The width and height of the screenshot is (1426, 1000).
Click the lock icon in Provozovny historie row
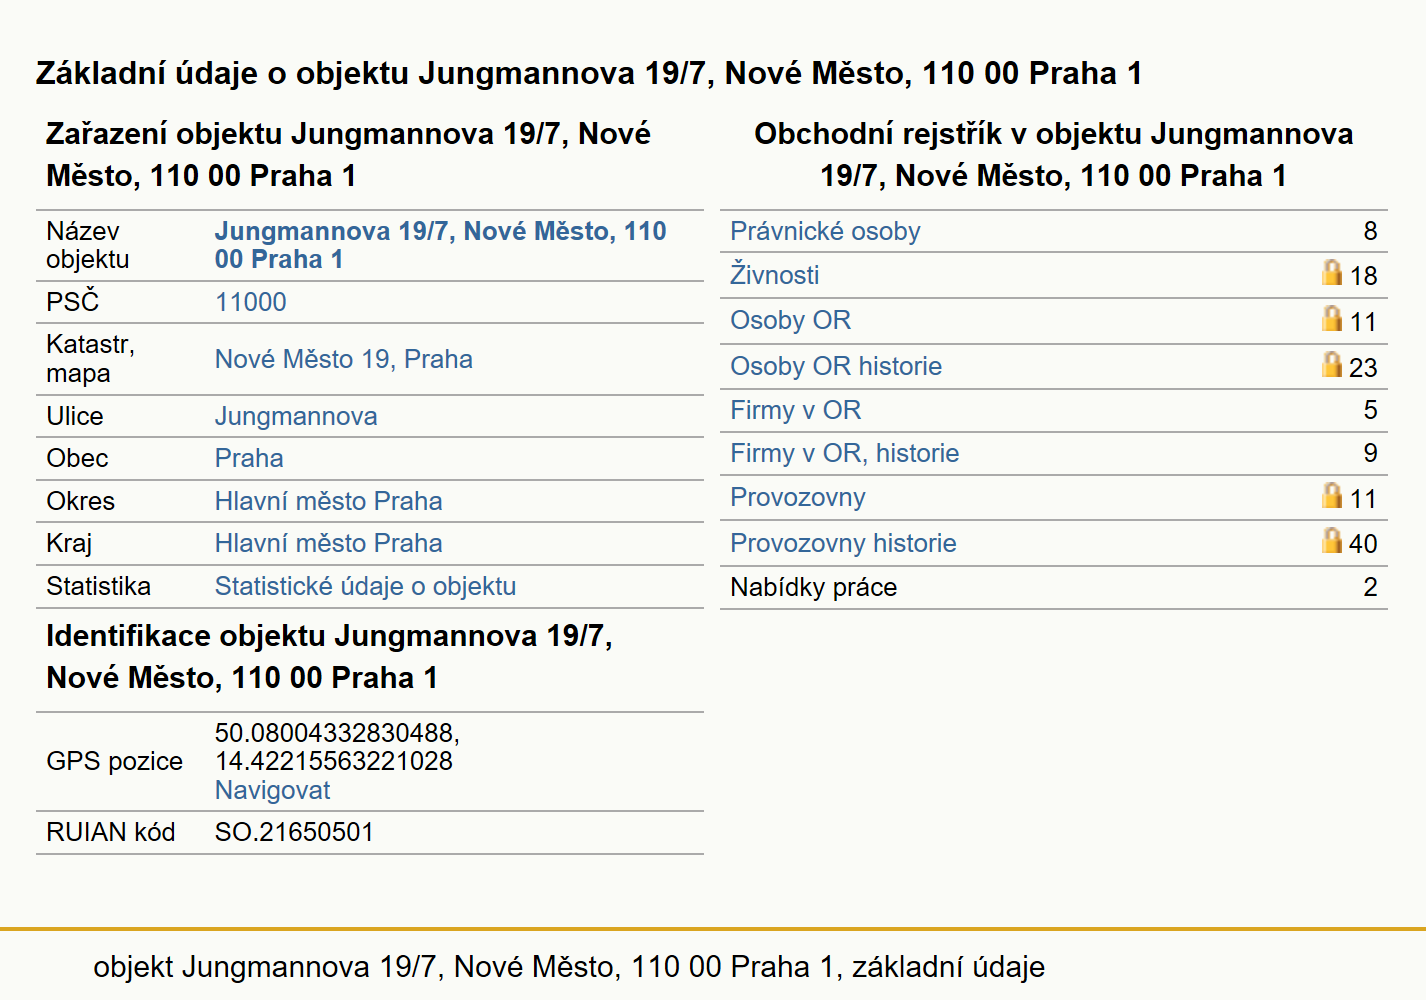1331,540
